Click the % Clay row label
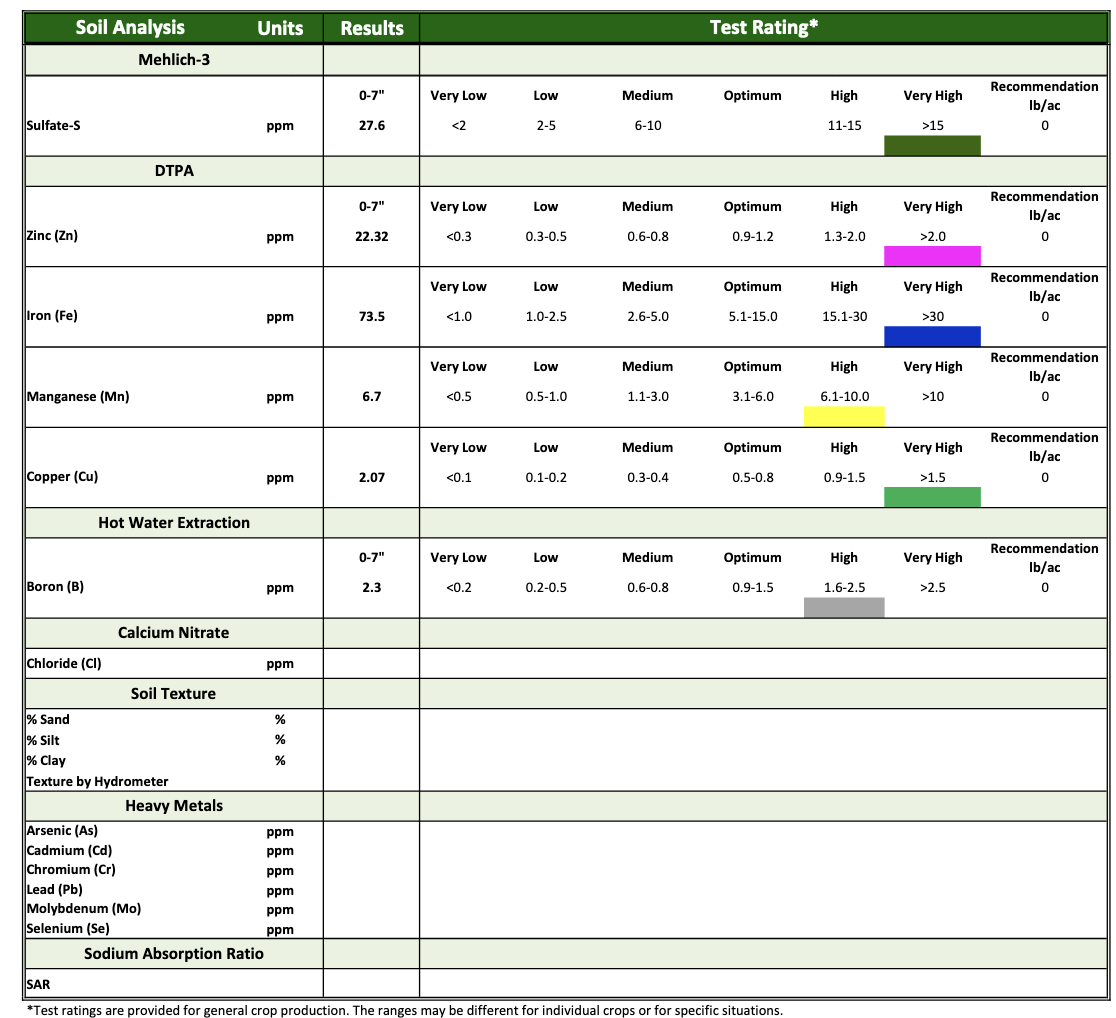The height and width of the screenshot is (1018, 1116). [46, 761]
